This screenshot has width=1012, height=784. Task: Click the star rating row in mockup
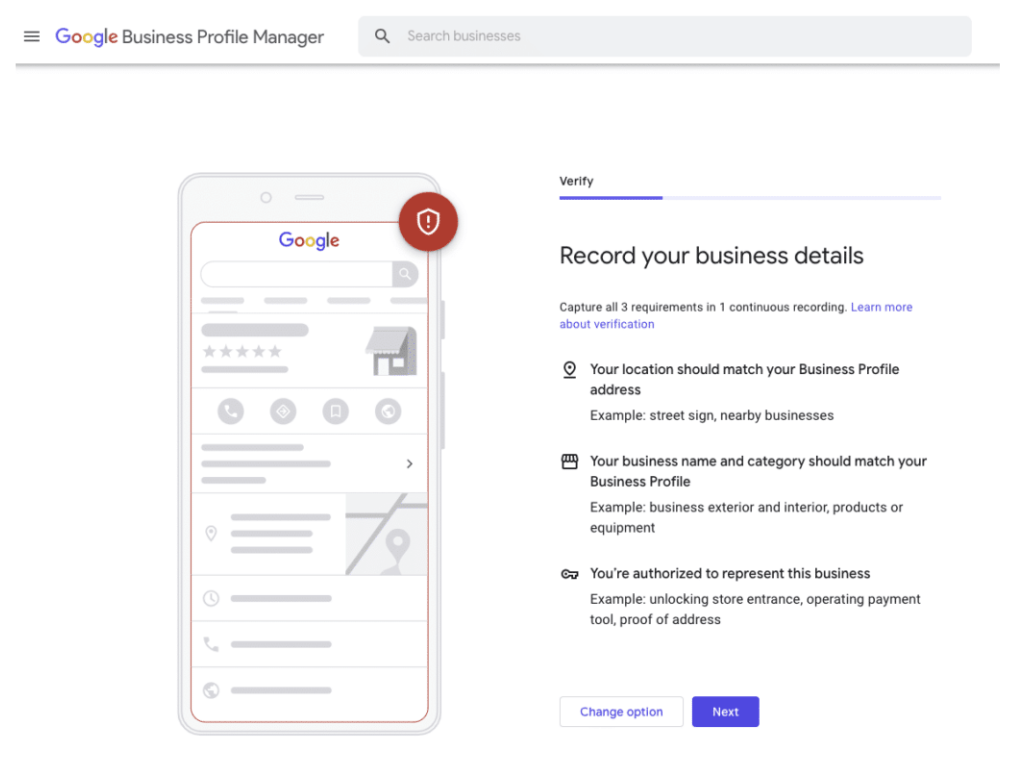242,352
